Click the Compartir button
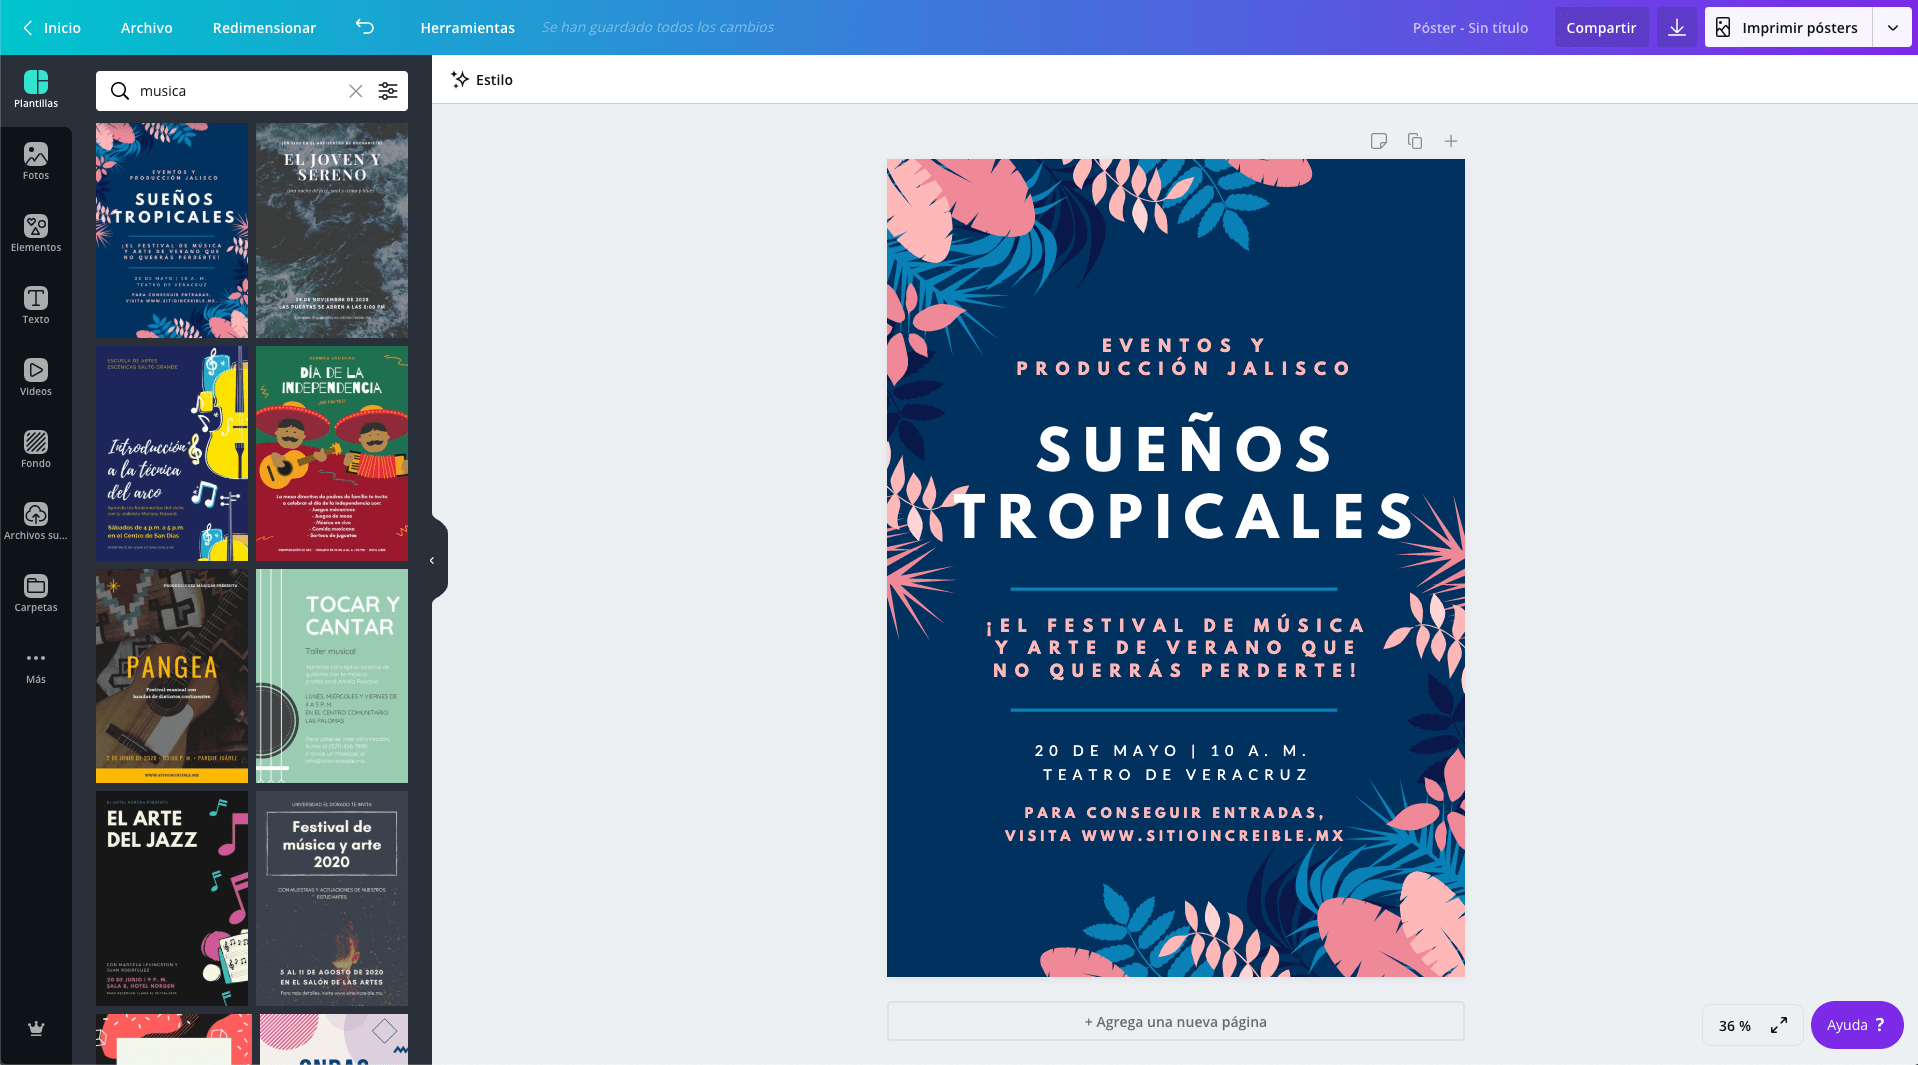The width and height of the screenshot is (1918, 1065). (1601, 27)
